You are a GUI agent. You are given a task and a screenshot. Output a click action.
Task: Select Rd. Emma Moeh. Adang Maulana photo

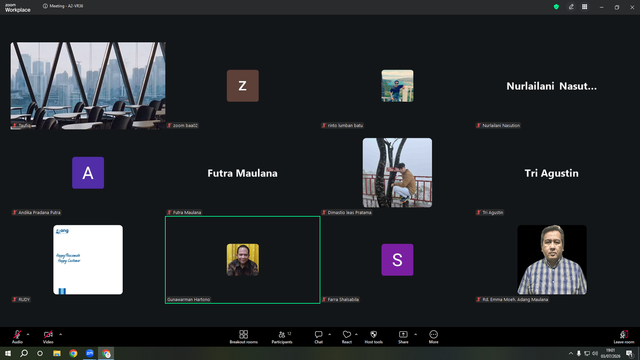tap(552, 260)
